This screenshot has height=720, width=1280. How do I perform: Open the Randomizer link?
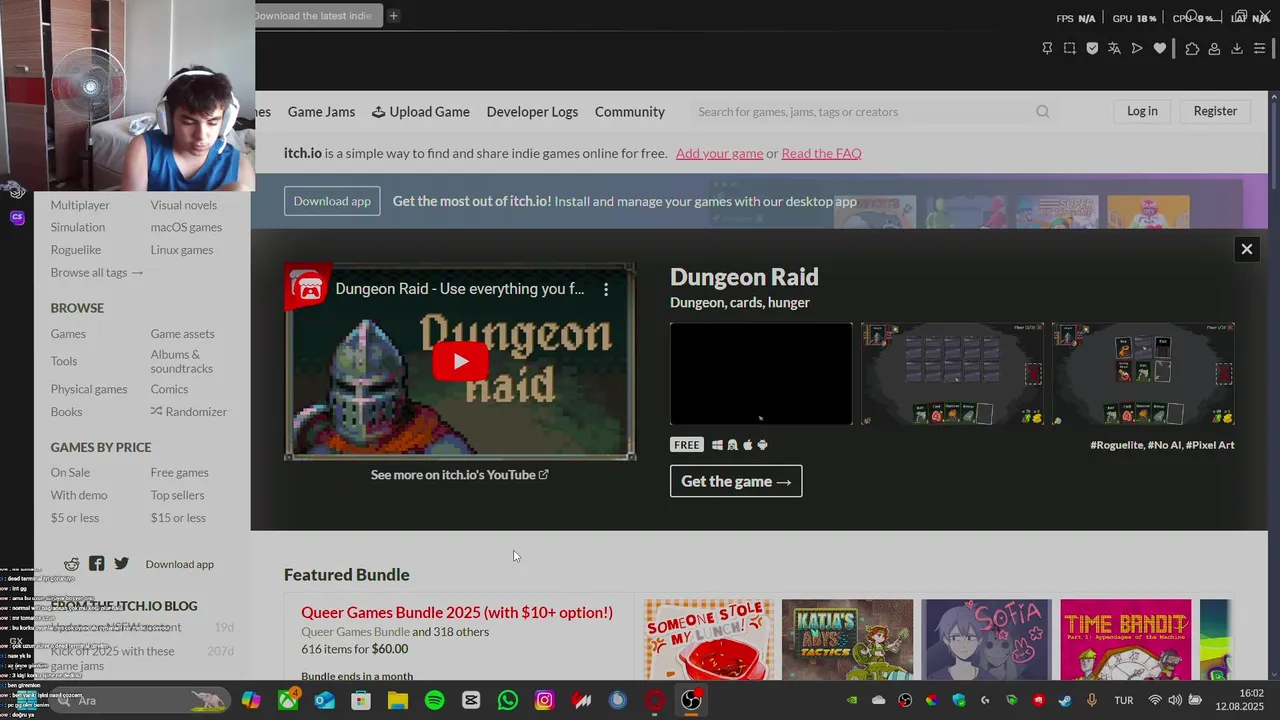click(189, 411)
